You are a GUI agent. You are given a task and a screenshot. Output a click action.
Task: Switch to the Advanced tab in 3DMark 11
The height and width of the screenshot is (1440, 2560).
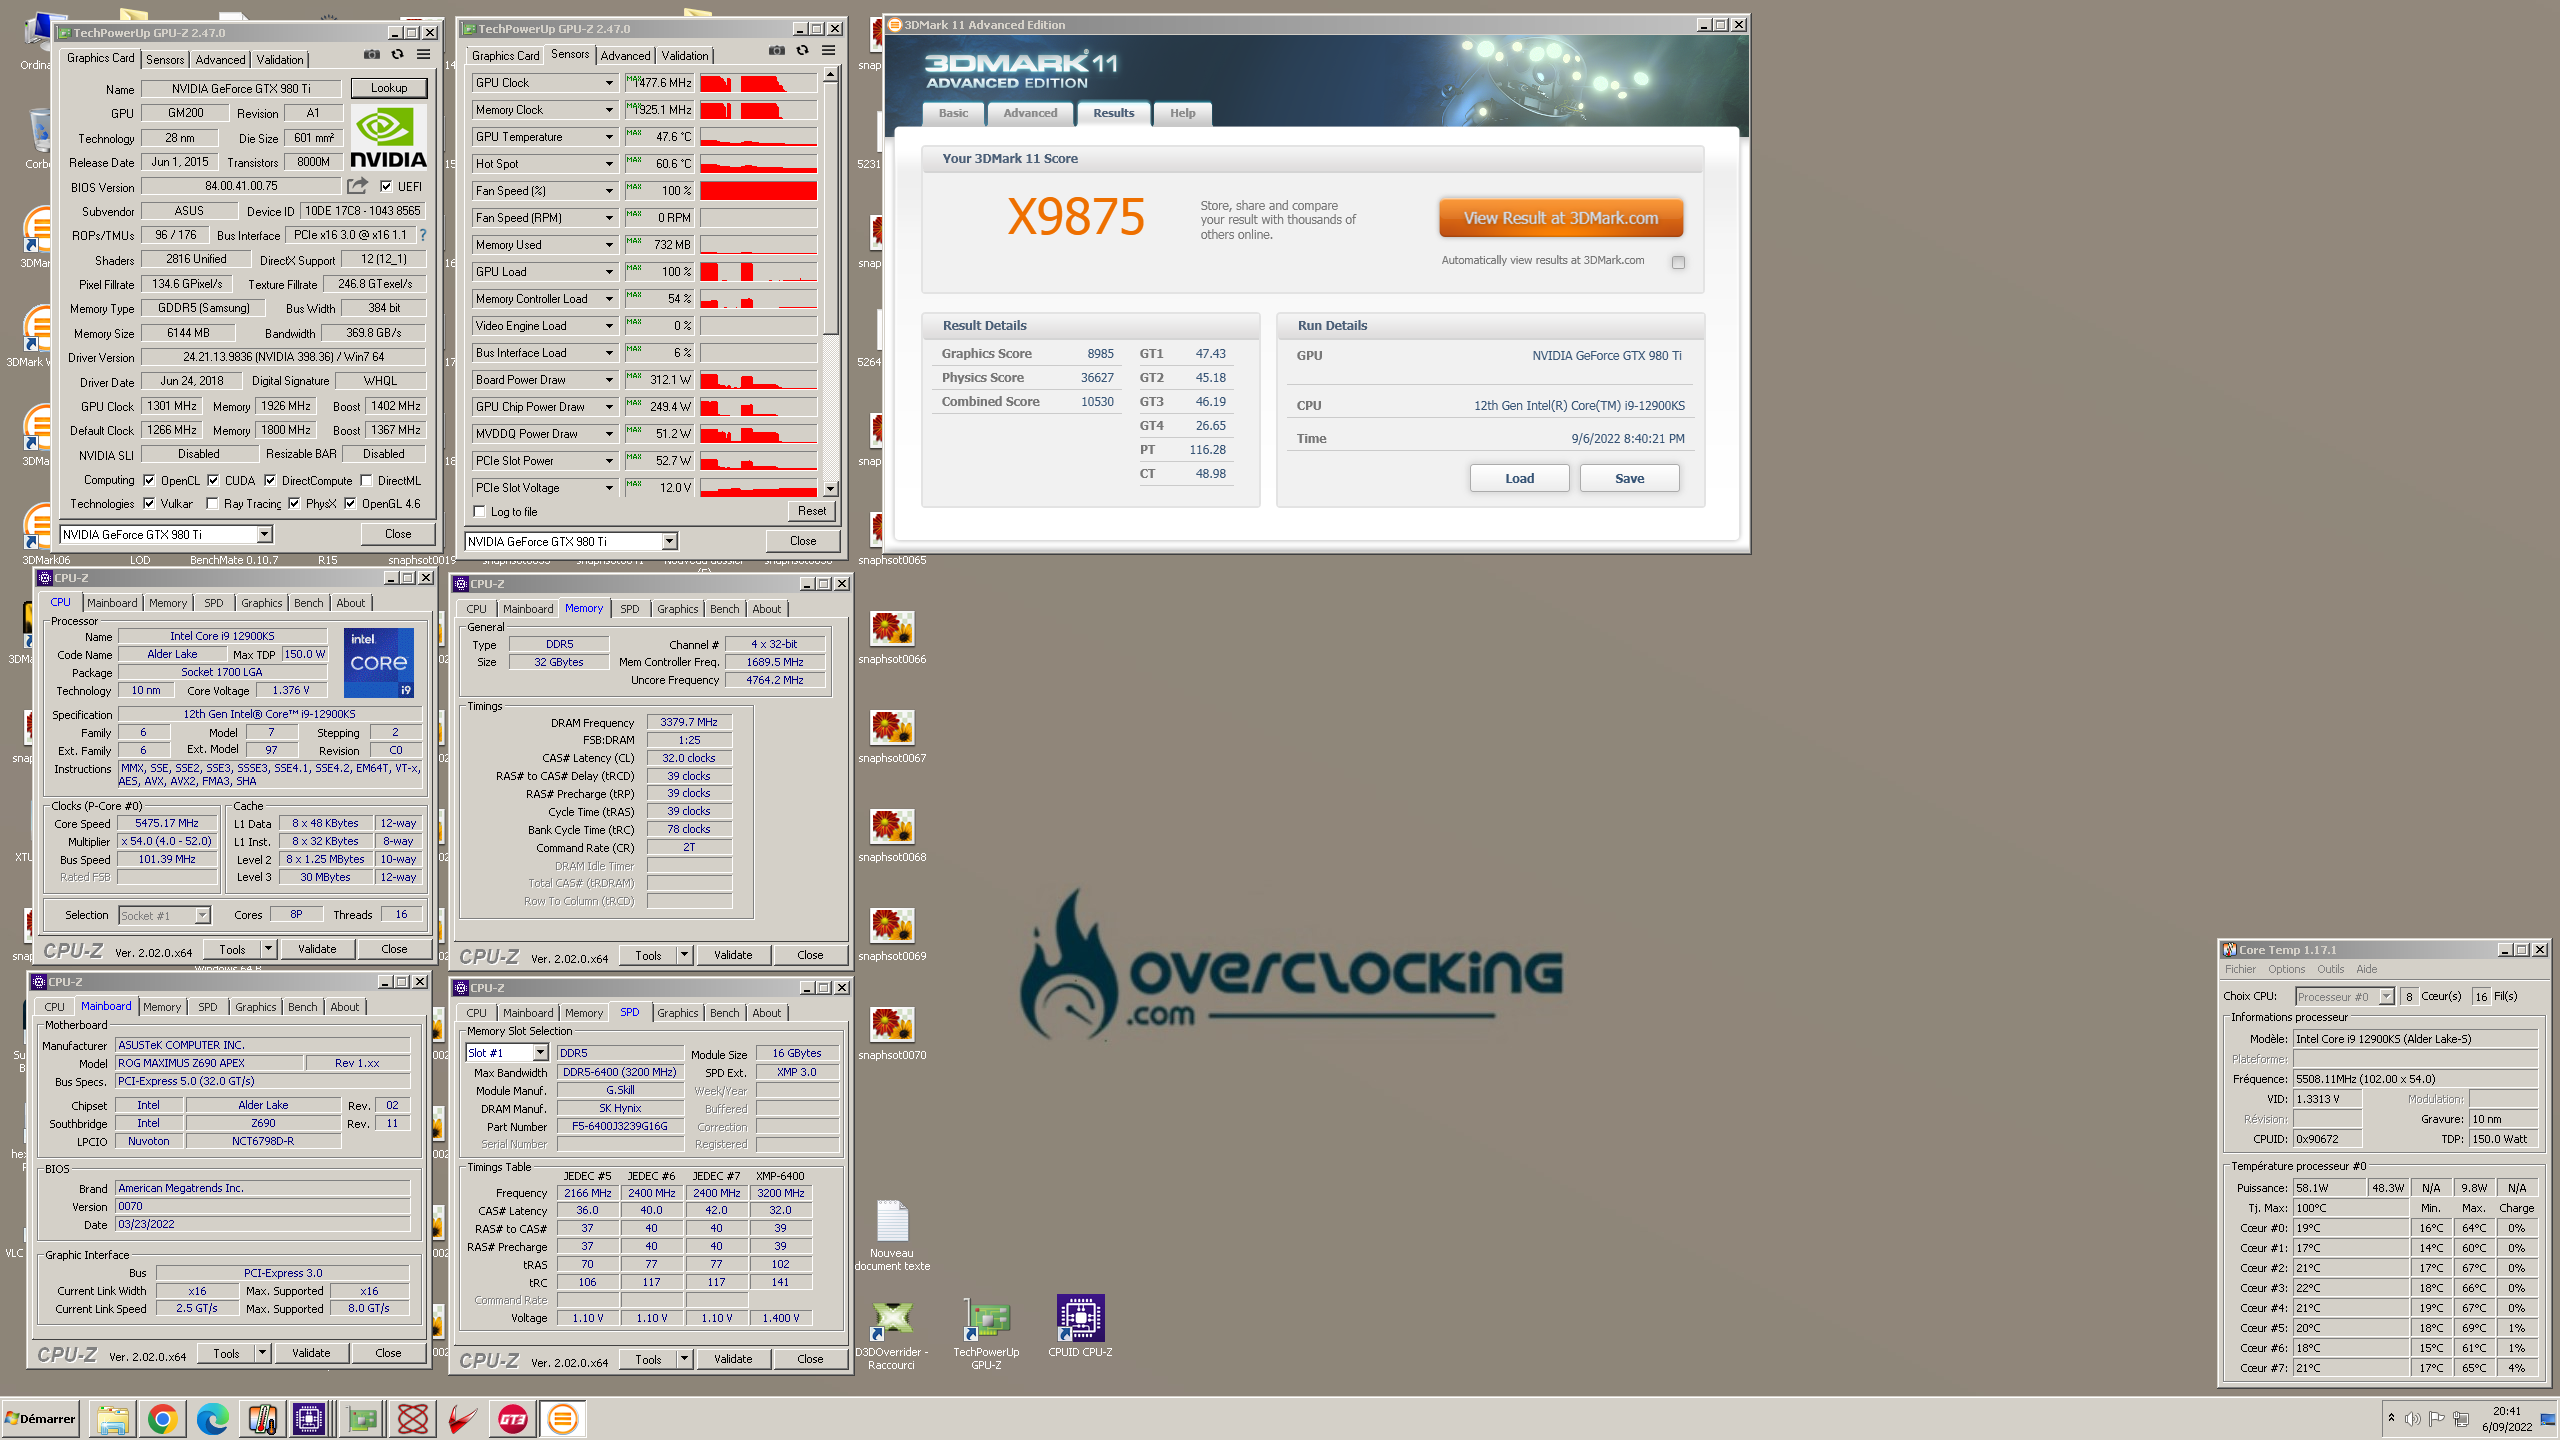[1030, 113]
